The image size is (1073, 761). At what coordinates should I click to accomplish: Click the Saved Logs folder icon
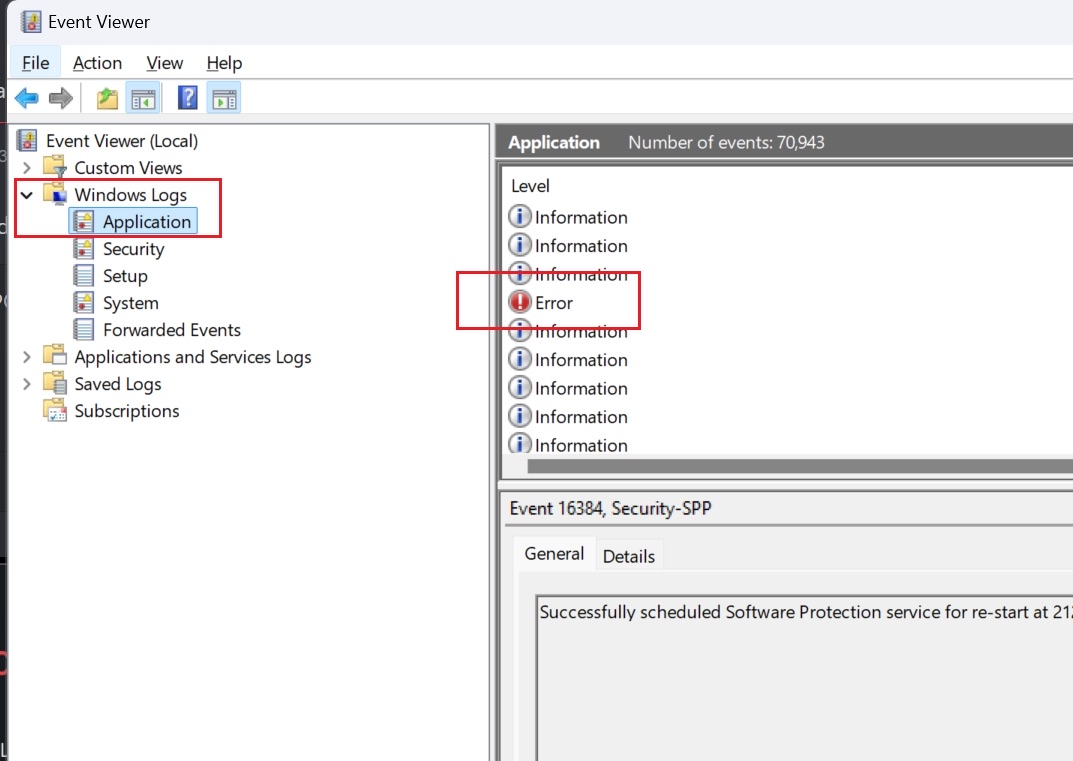pos(55,383)
